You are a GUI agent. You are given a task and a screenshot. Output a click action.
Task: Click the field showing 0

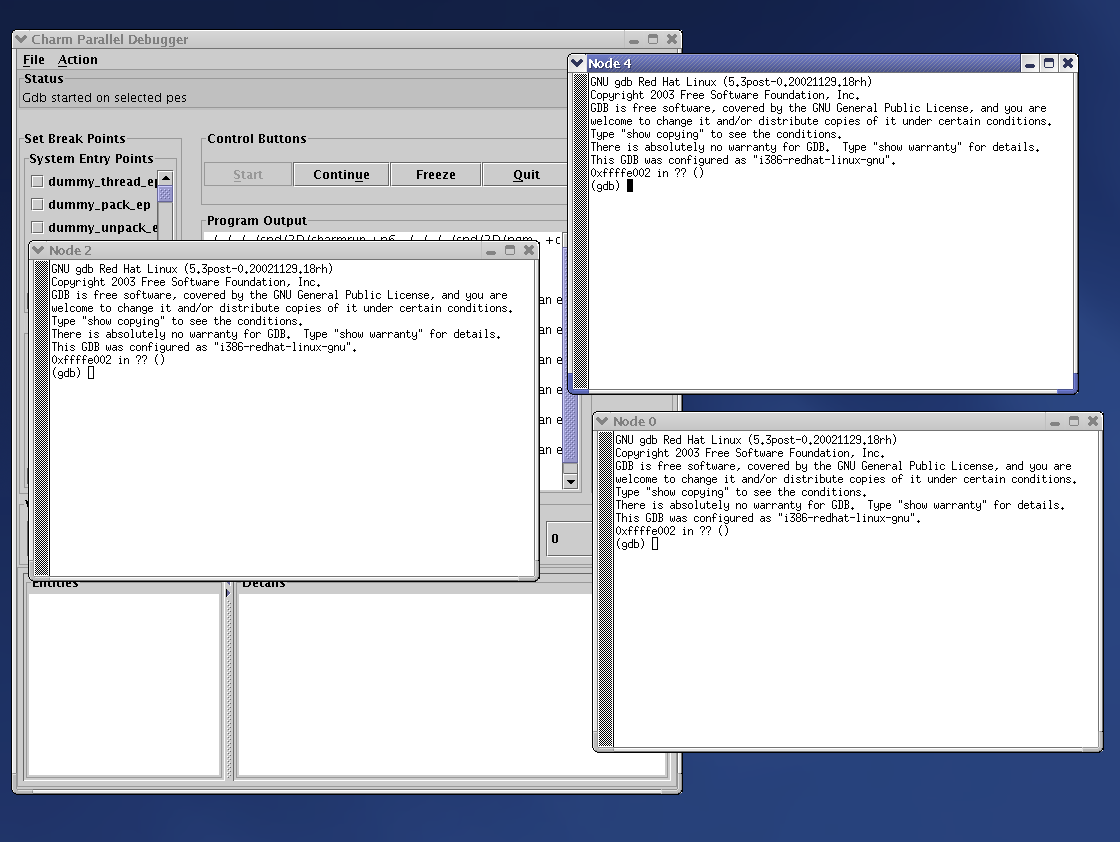coord(569,538)
